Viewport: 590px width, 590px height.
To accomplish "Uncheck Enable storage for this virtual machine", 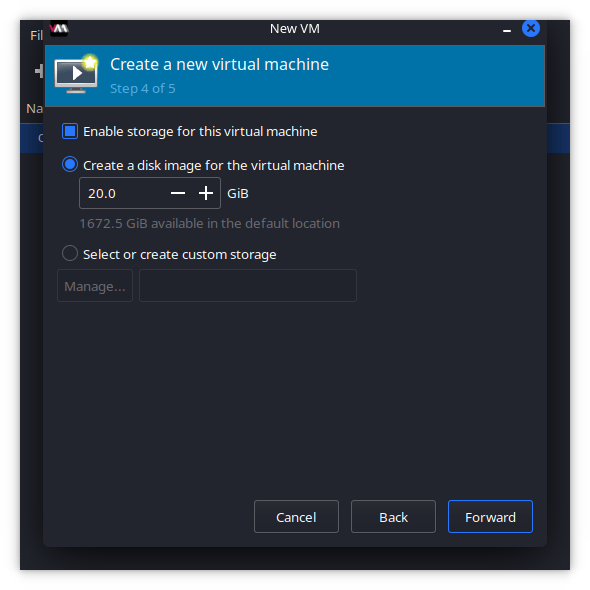I will pyautogui.click(x=70, y=131).
